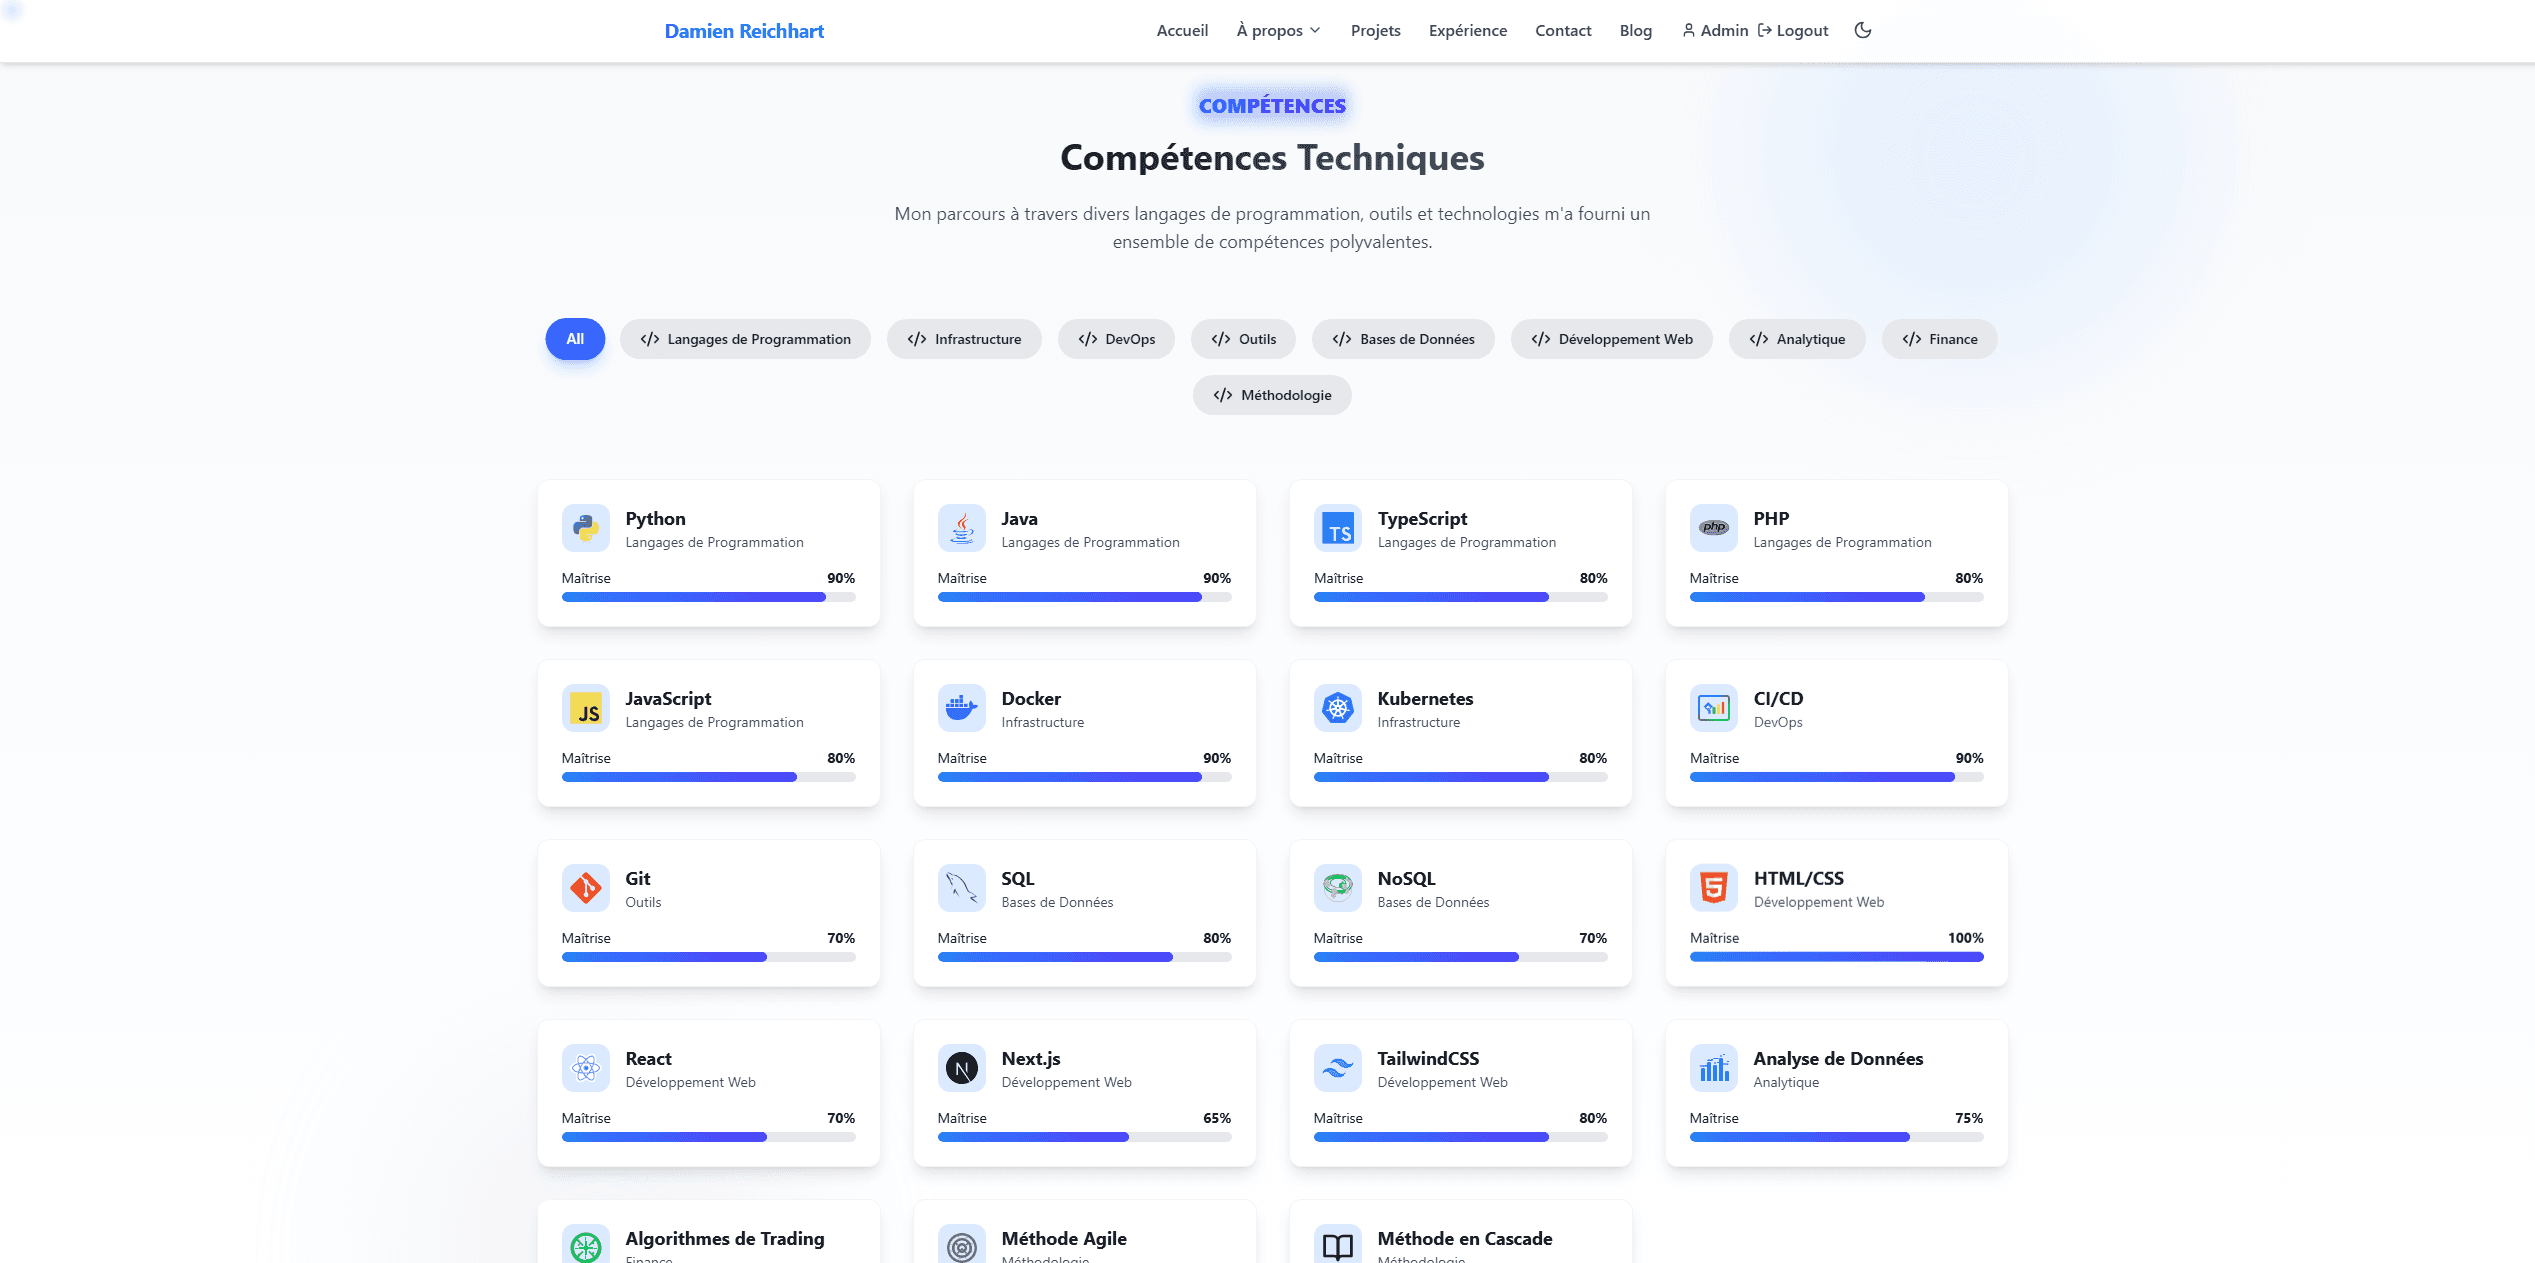Click the JavaScript JS icon
The height and width of the screenshot is (1263, 2535).
(x=585, y=708)
